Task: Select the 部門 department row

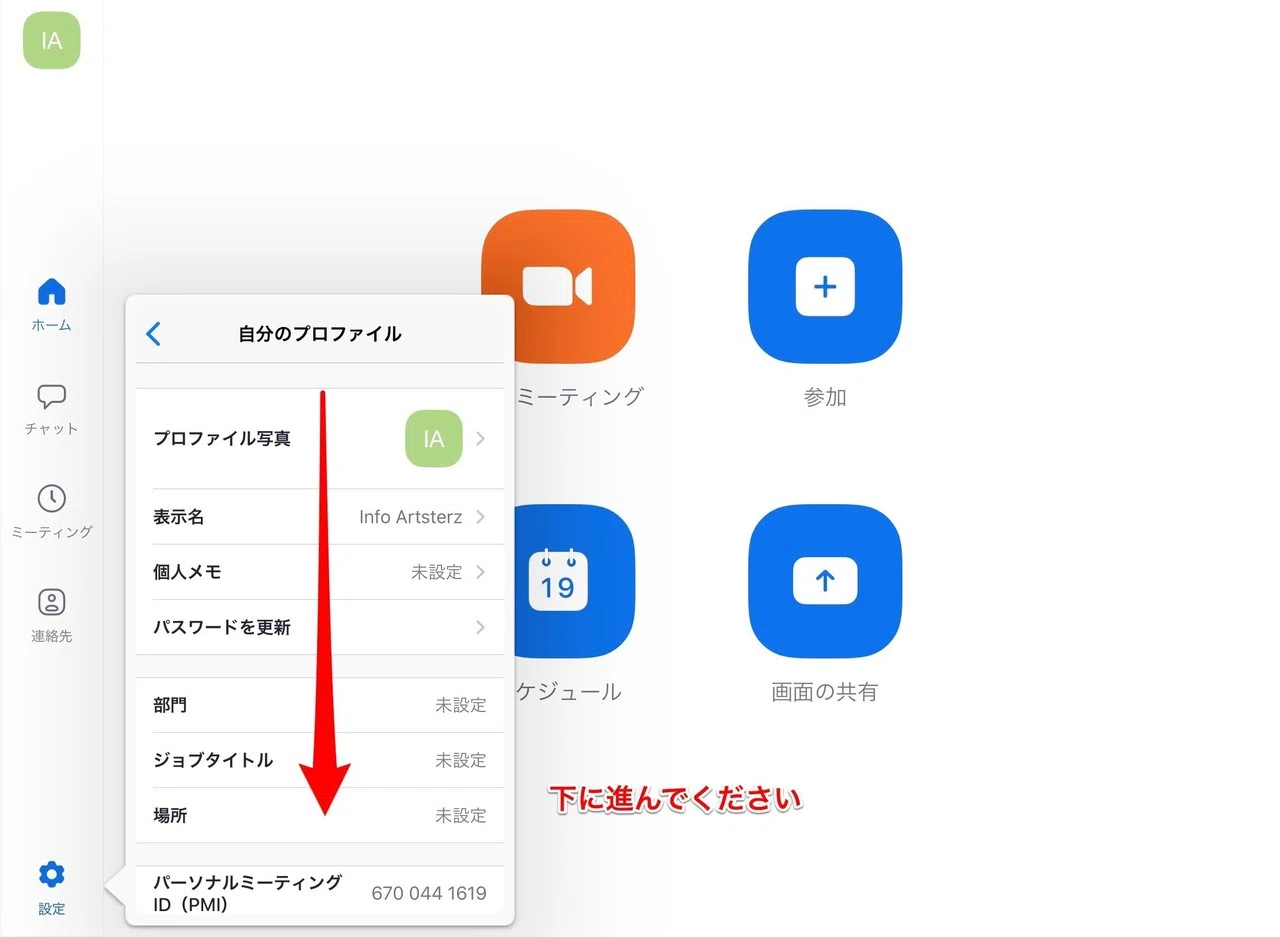Action: click(x=320, y=705)
